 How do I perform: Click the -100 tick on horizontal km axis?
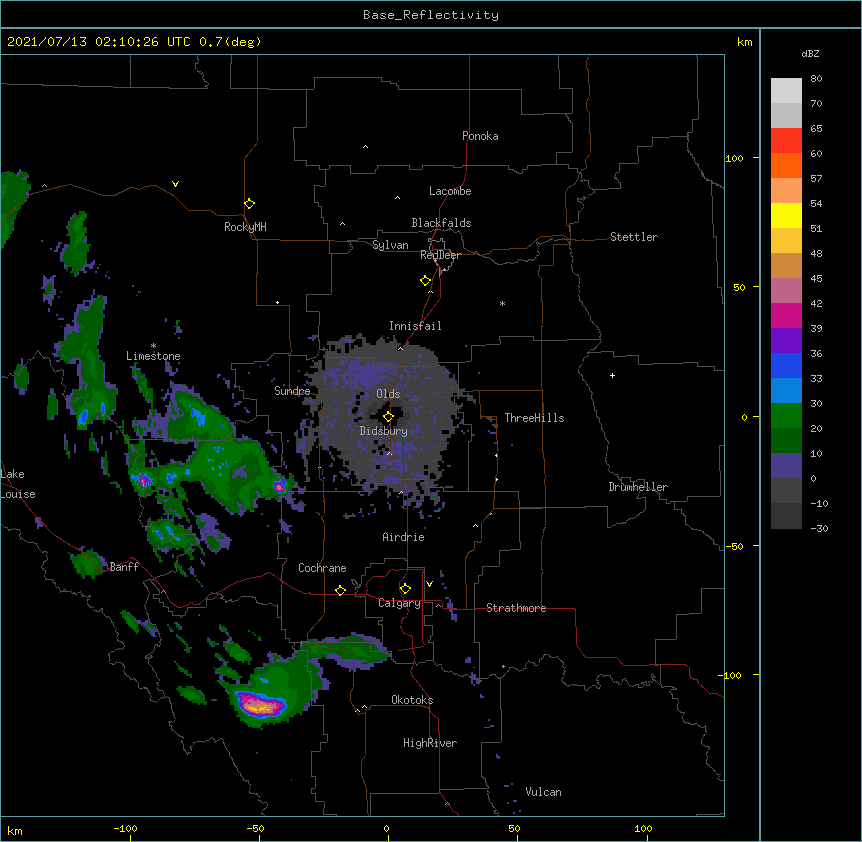(125, 828)
